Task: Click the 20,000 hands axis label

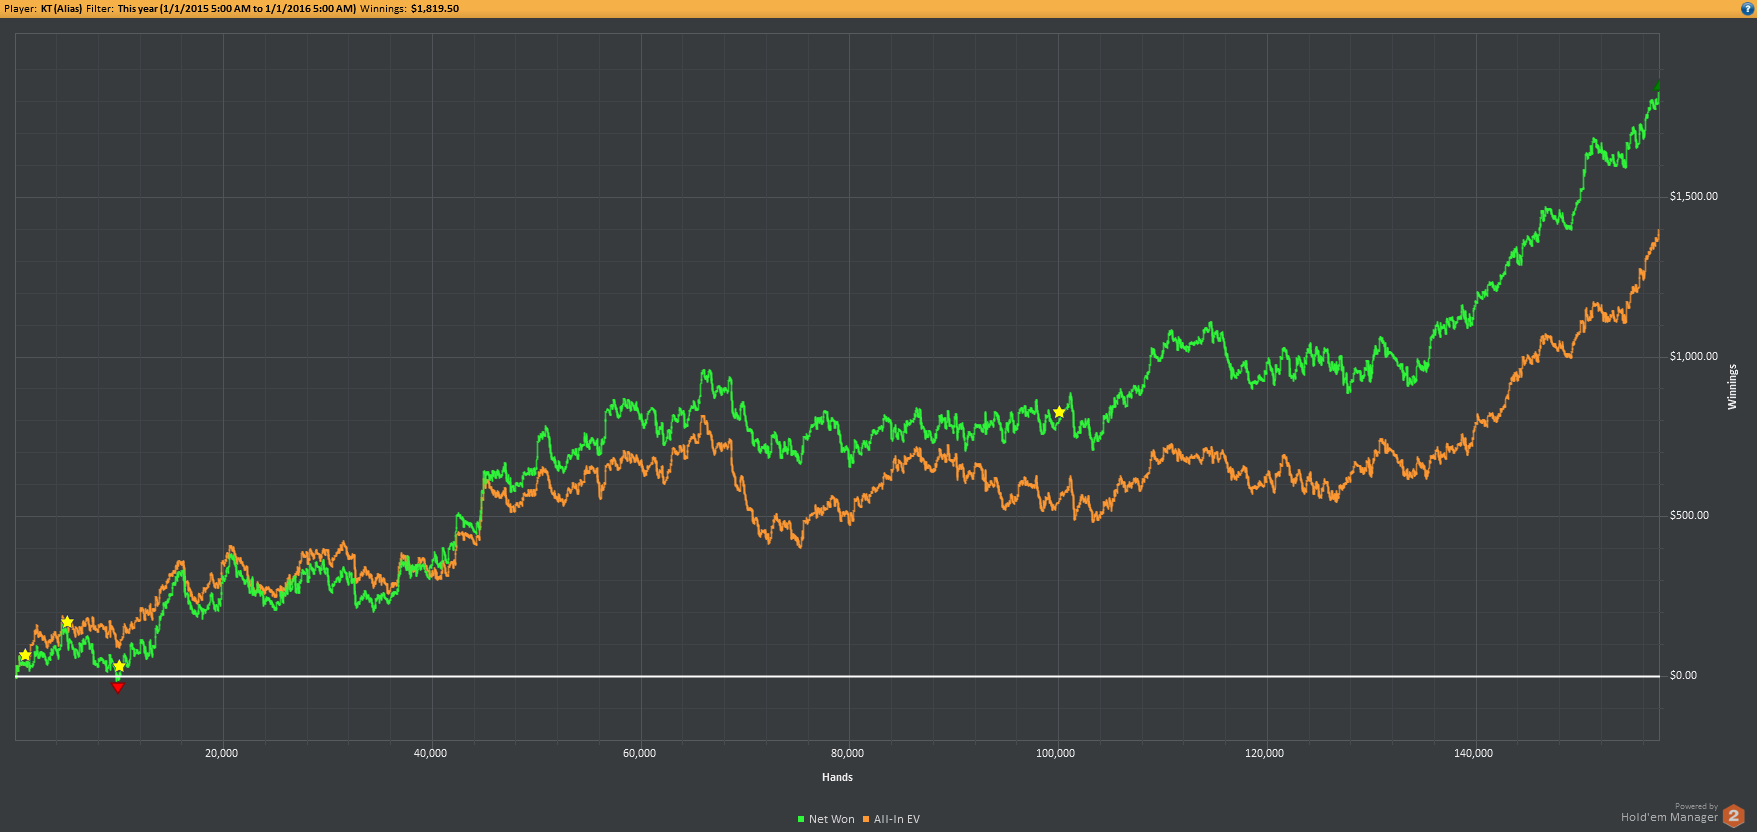Action: (x=222, y=754)
